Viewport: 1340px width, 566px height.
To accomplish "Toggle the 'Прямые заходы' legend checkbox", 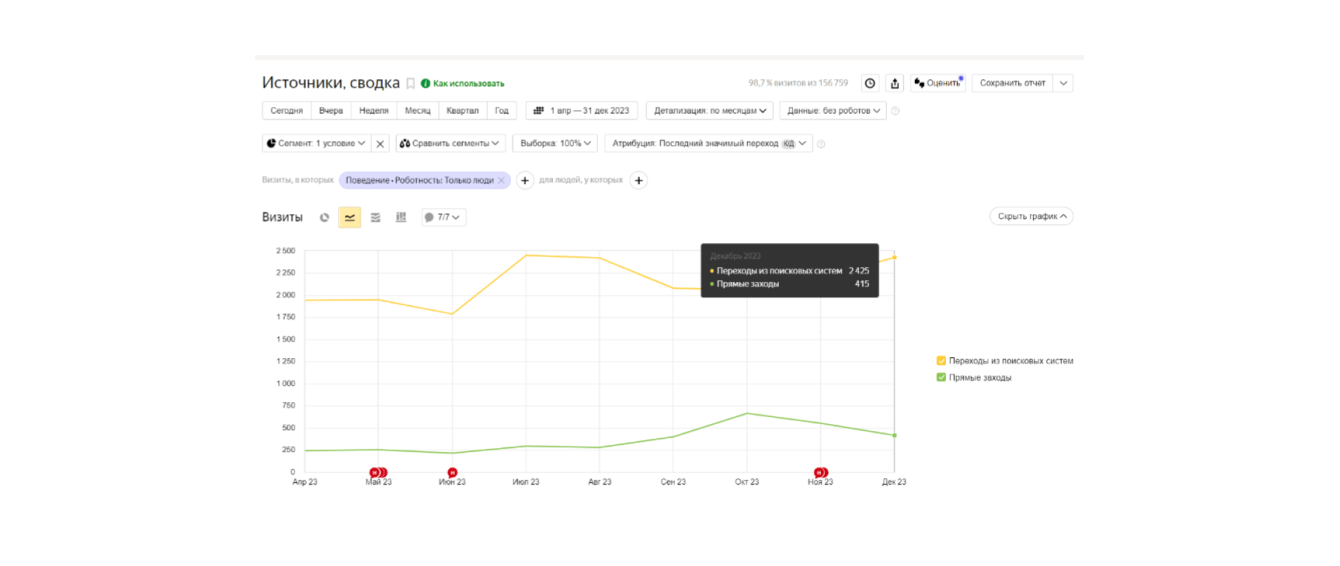I will coord(941,378).
